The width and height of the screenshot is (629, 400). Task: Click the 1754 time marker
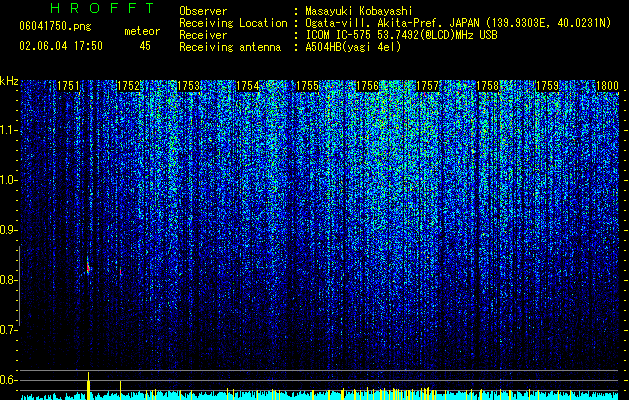[x=248, y=86]
